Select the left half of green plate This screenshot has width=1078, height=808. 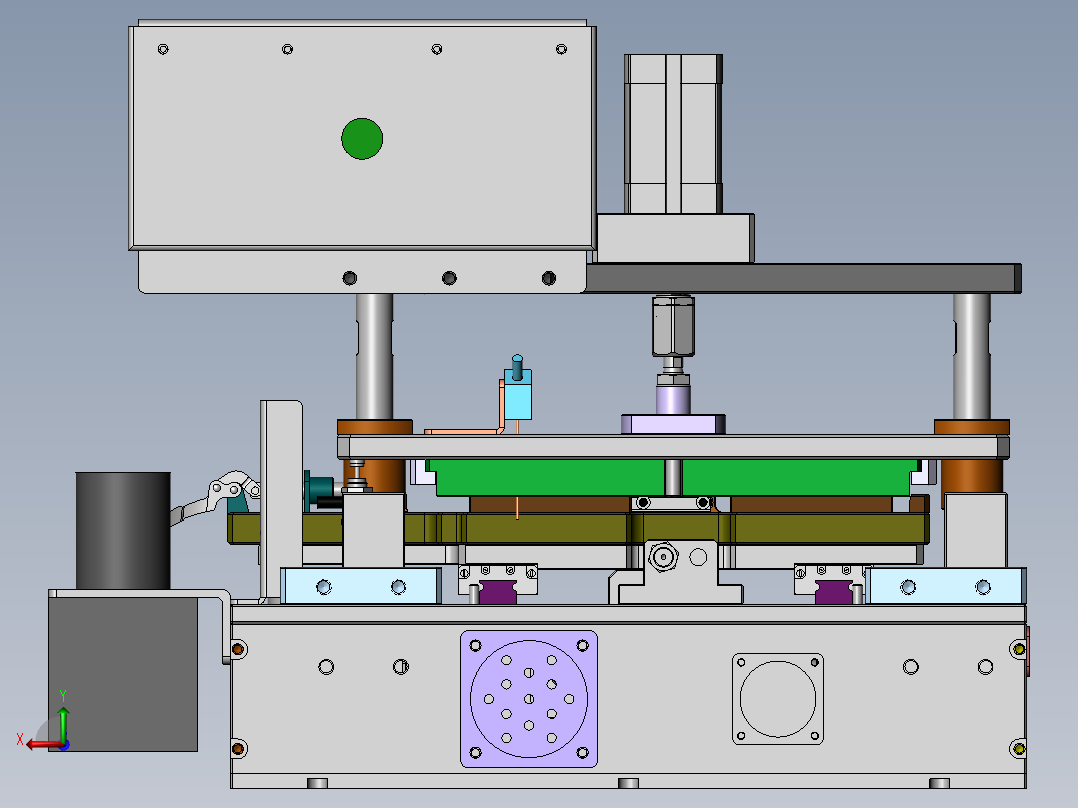click(548, 477)
